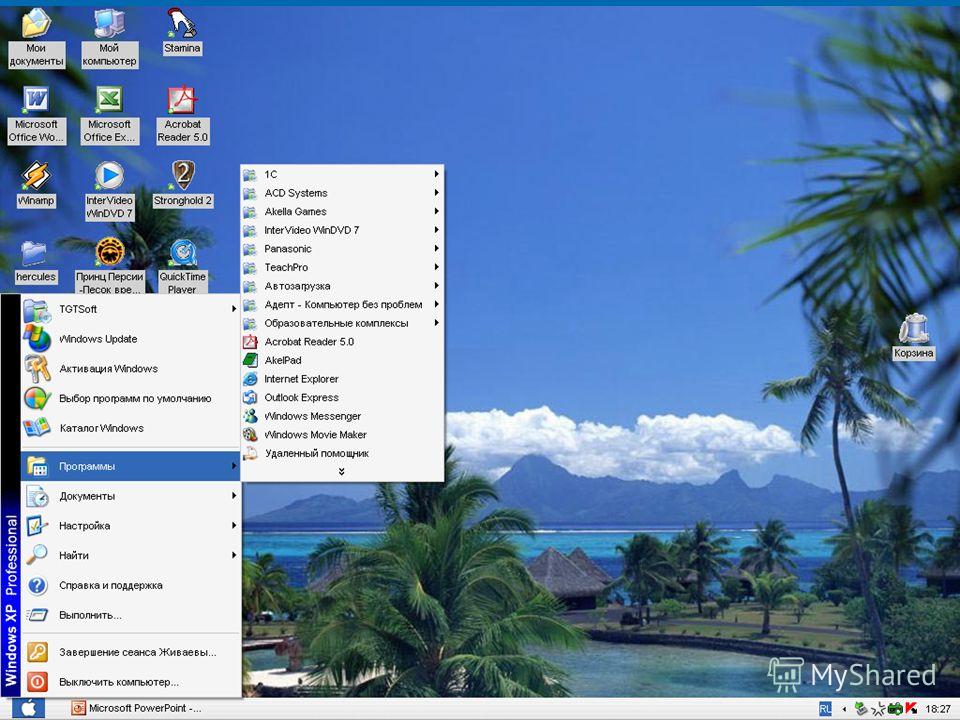The image size is (960, 720).
Task: Switch to the Microsoft PowerPoint taskbar button
Action: pyautogui.click(x=137, y=708)
